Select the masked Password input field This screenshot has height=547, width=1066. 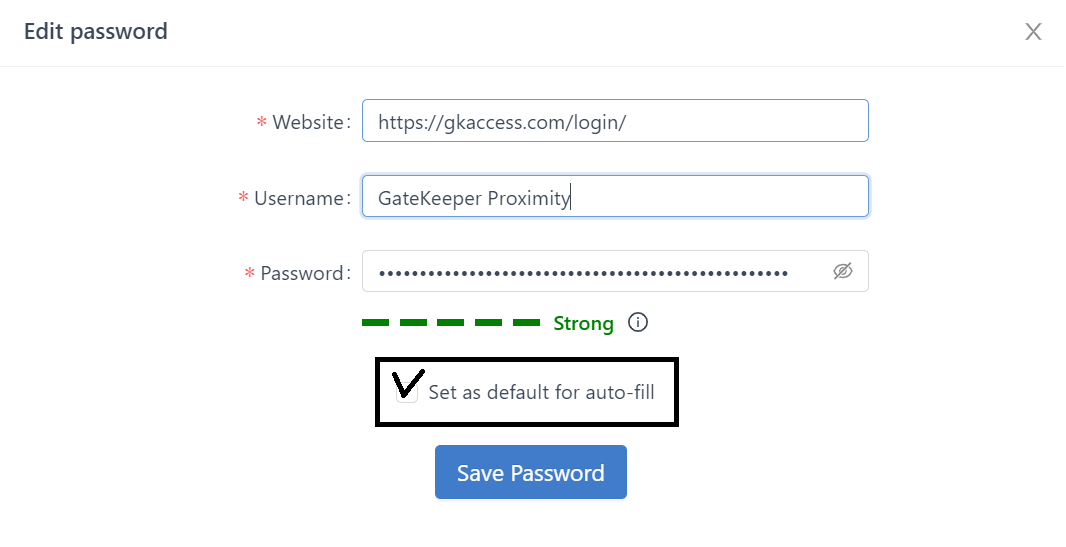click(590, 272)
